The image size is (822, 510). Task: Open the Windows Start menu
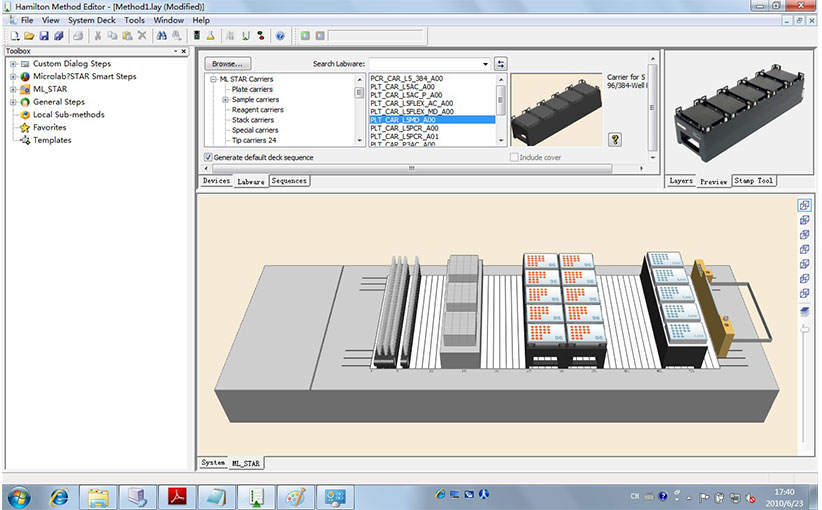click(x=19, y=497)
